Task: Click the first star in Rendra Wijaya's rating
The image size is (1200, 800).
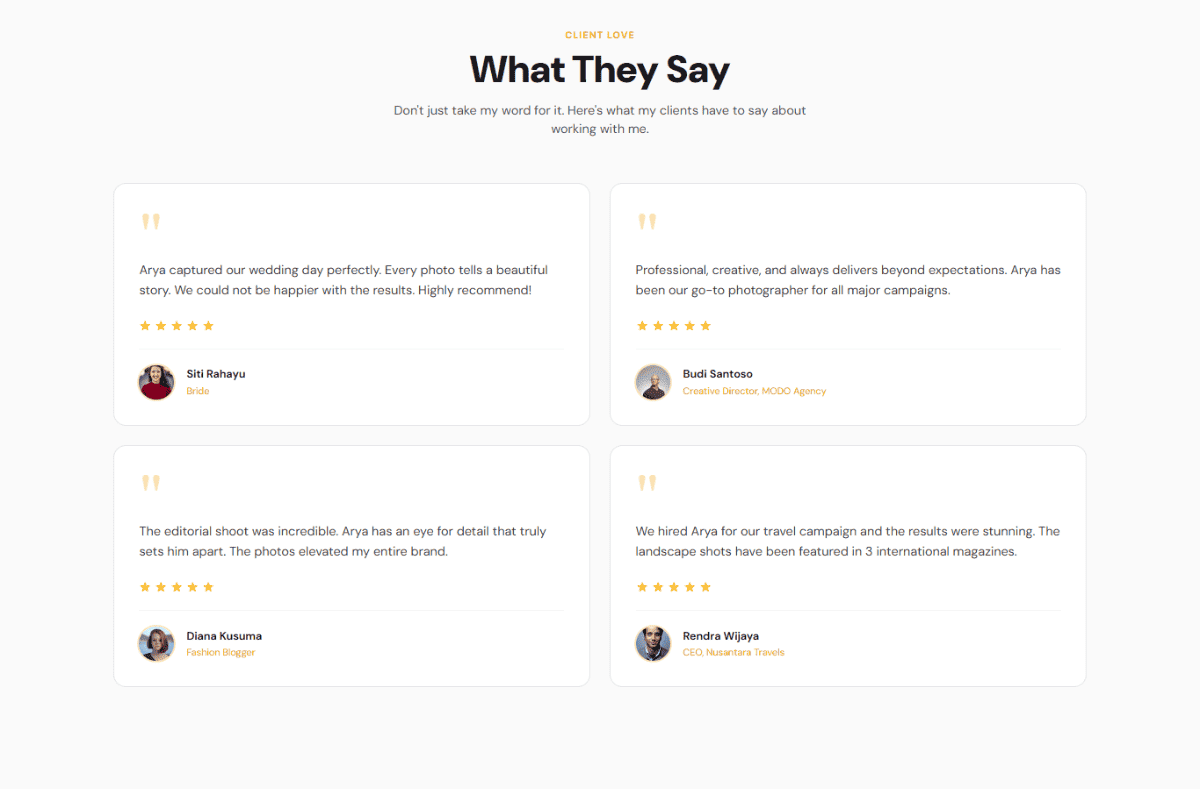Action: (x=642, y=587)
